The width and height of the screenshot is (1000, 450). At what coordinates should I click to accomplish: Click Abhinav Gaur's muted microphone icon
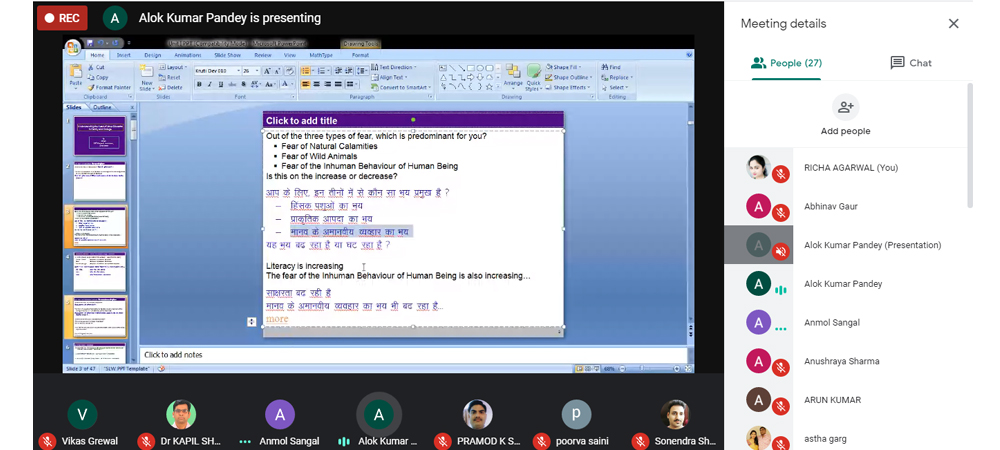780,213
